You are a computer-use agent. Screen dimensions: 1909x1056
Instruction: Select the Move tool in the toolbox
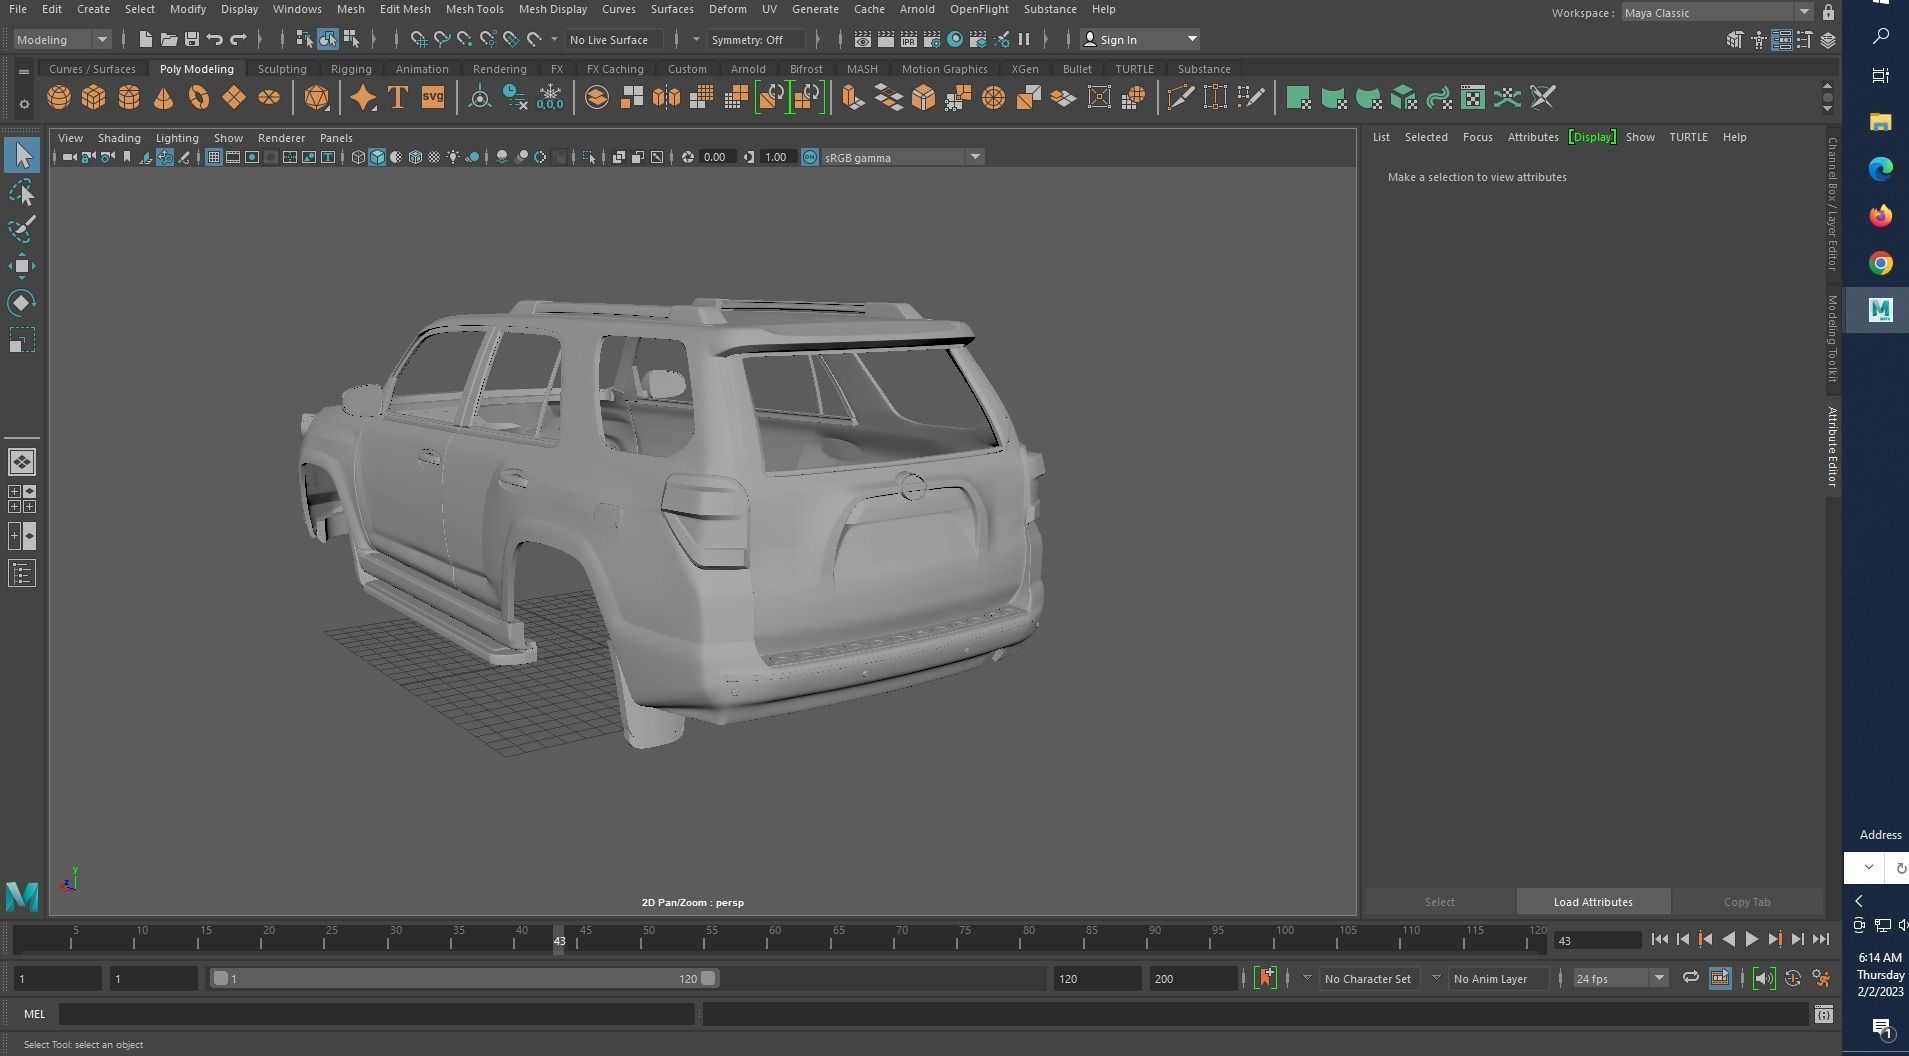22,266
